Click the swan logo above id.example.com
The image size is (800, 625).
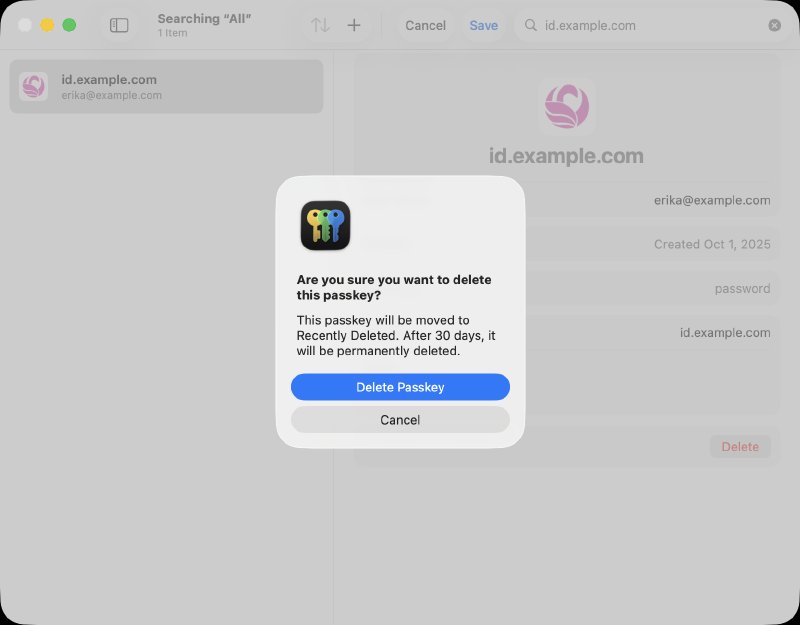click(567, 106)
